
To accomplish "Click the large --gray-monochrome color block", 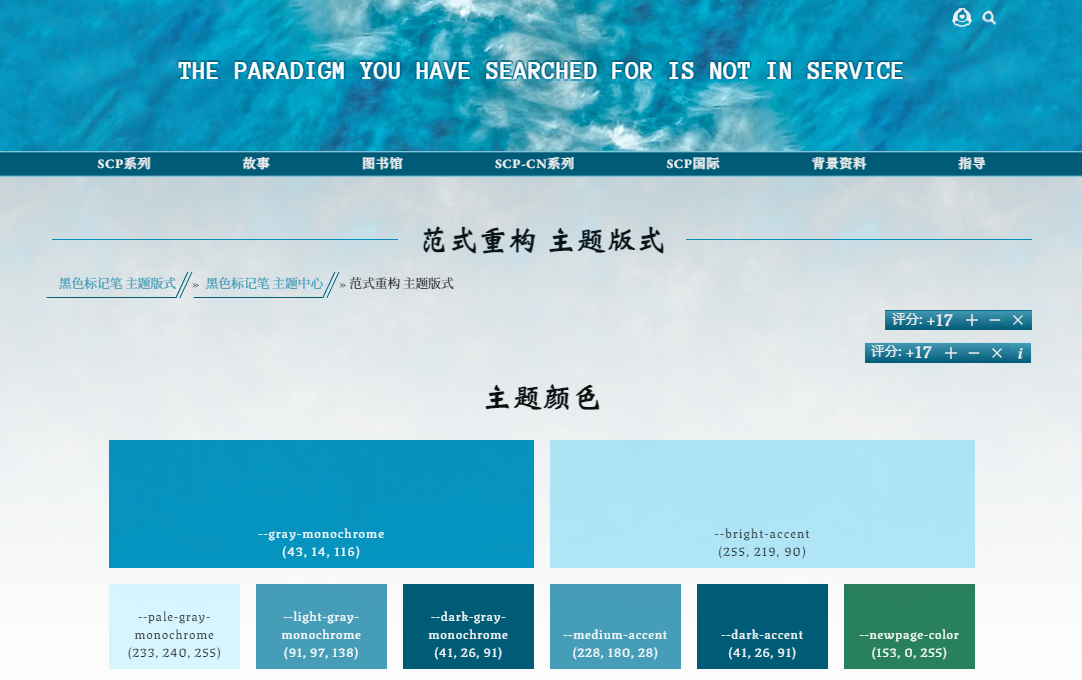I will [321, 503].
